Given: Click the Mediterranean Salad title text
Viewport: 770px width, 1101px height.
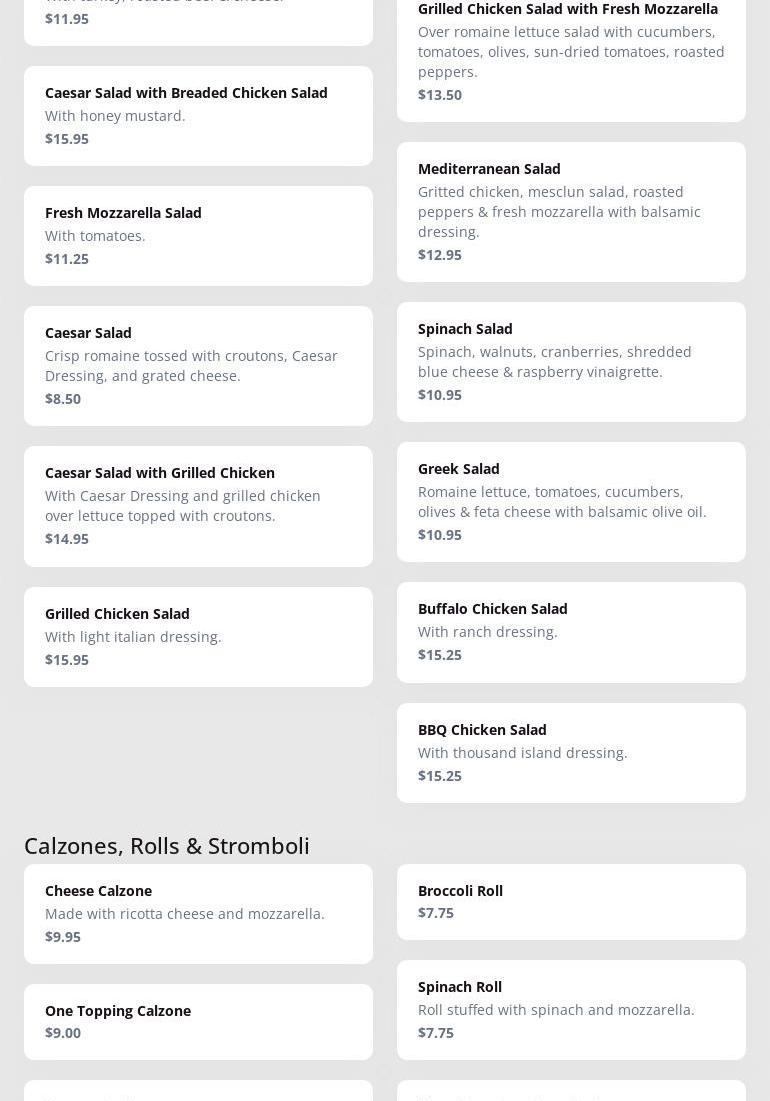Looking at the screenshot, I should [x=489, y=169].
